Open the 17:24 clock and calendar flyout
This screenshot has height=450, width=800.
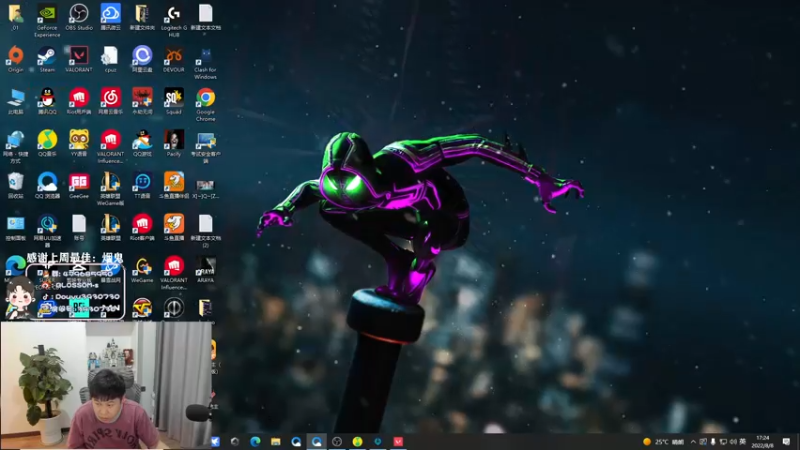pyautogui.click(x=763, y=442)
